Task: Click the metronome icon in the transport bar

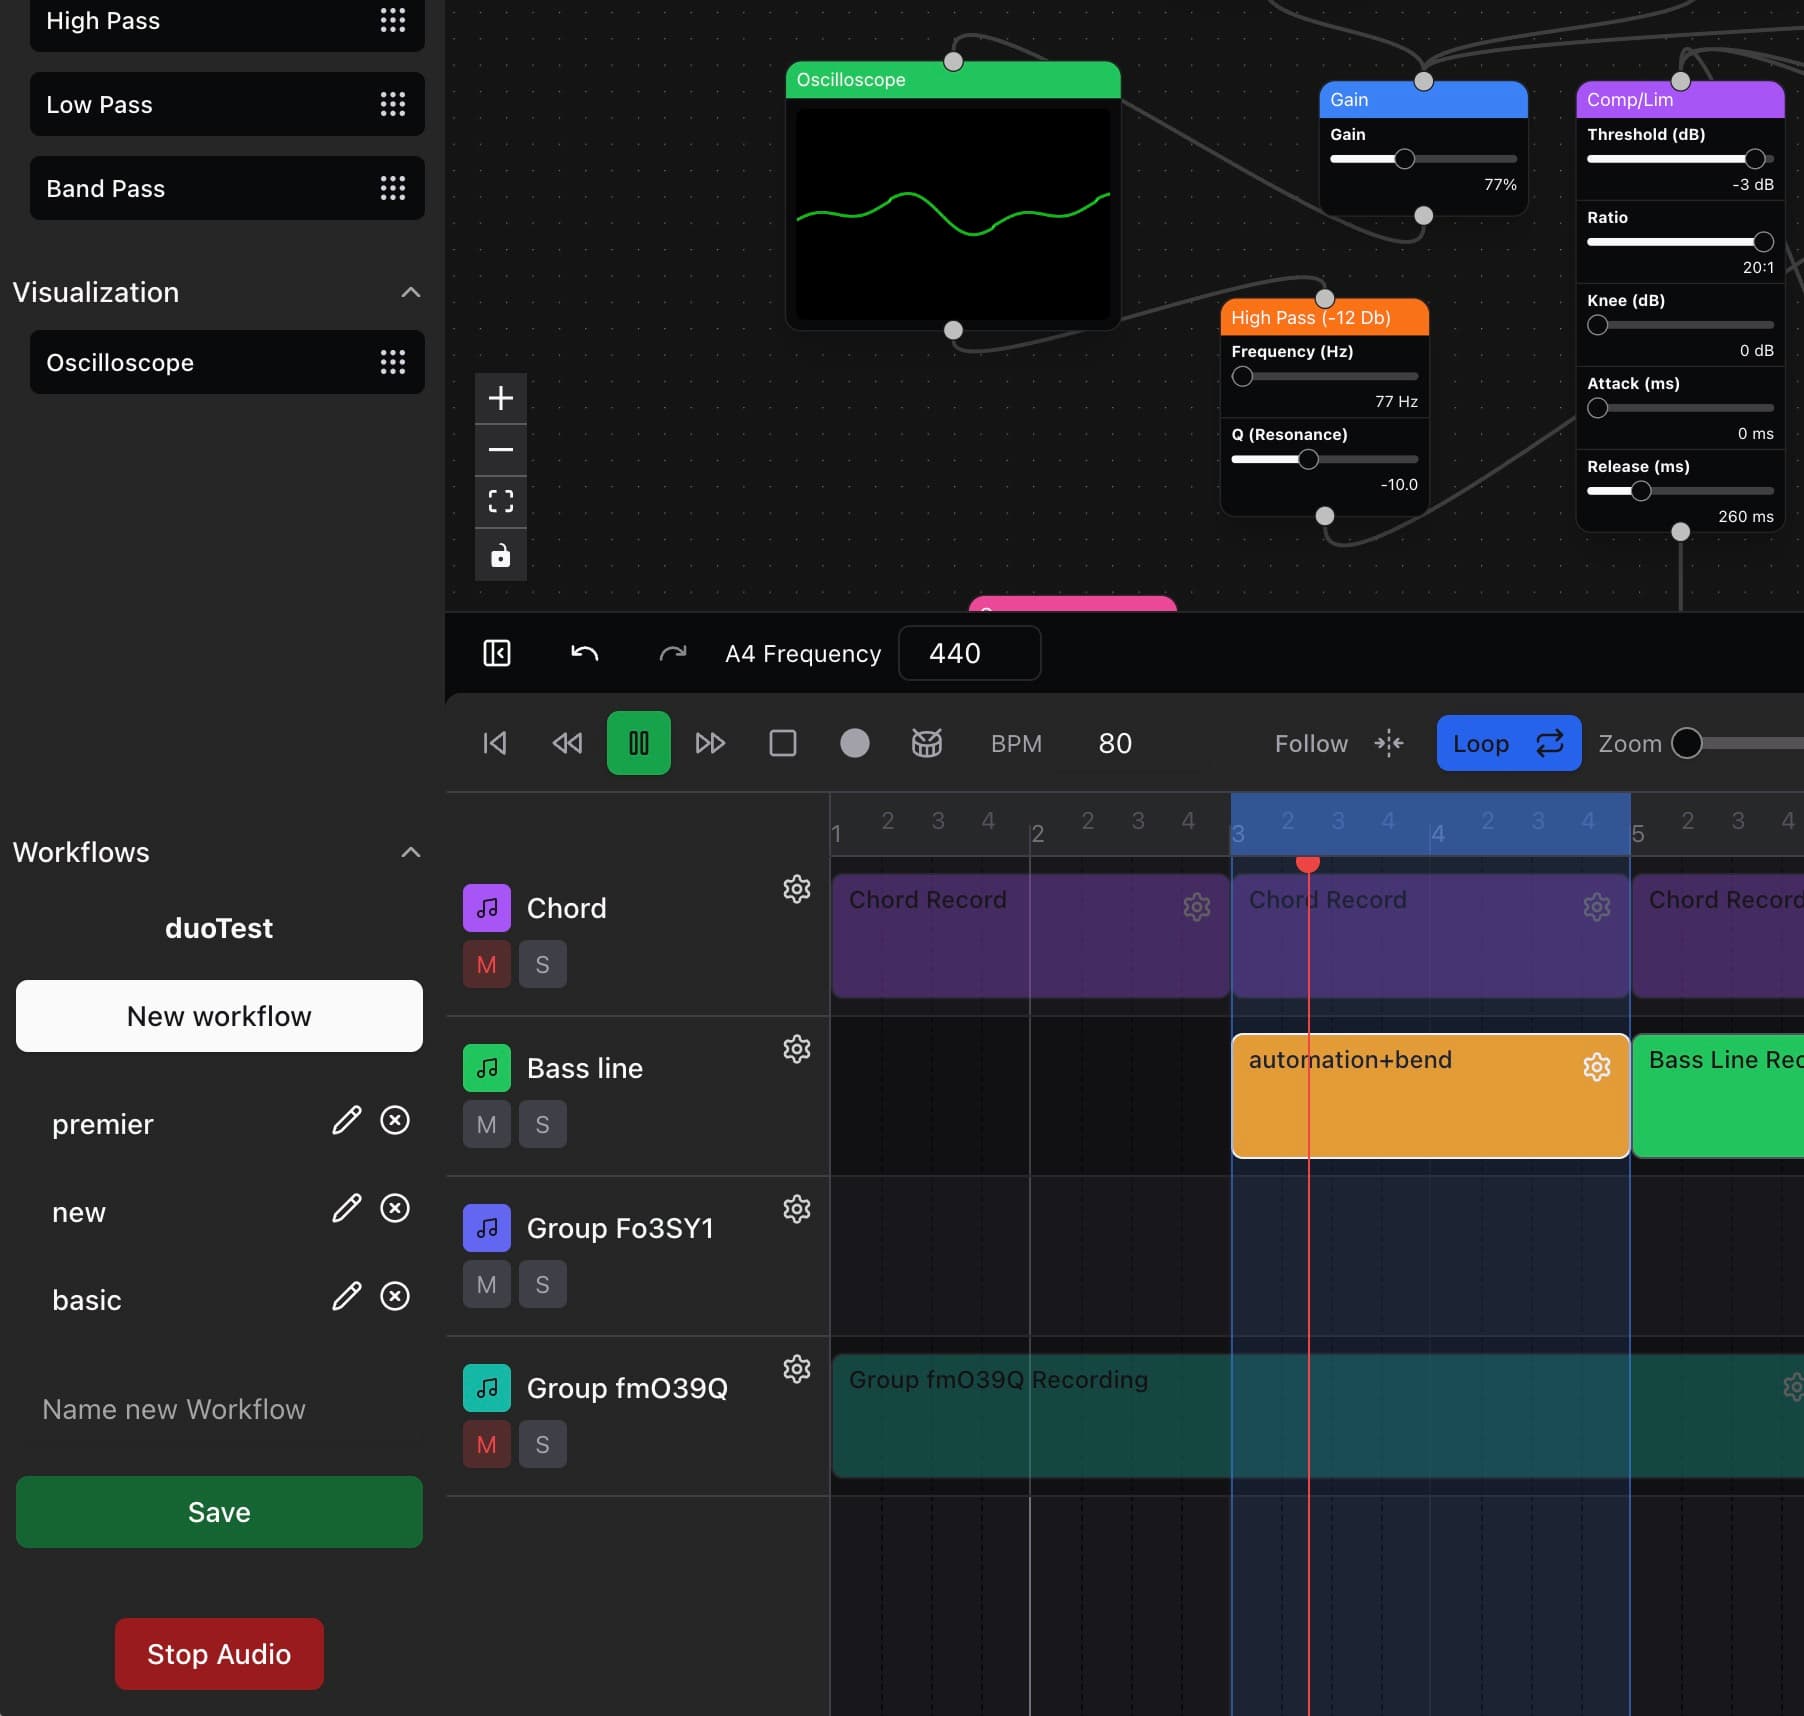Action: [x=926, y=743]
